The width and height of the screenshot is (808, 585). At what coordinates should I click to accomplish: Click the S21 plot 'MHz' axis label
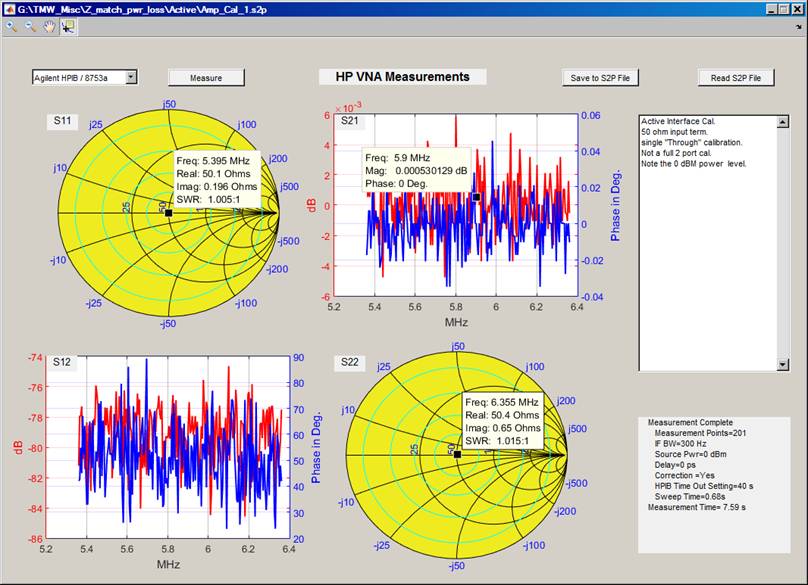point(456,323)
